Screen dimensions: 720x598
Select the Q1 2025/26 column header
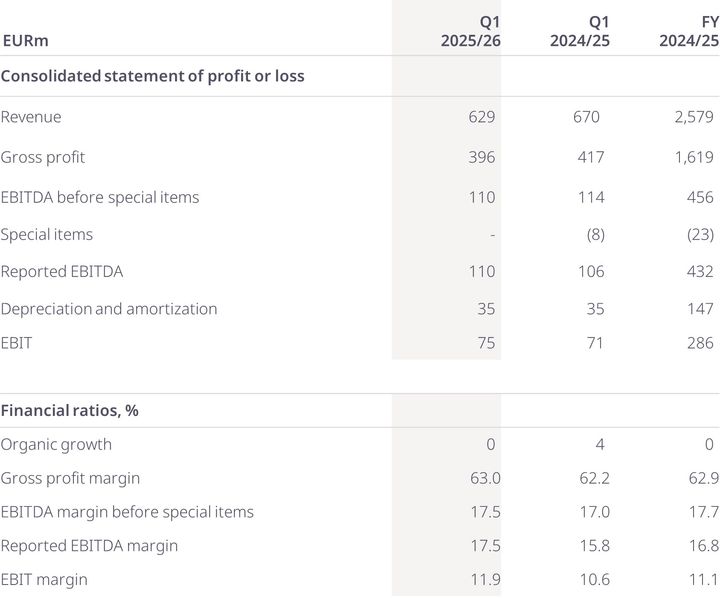pos(467,31)
